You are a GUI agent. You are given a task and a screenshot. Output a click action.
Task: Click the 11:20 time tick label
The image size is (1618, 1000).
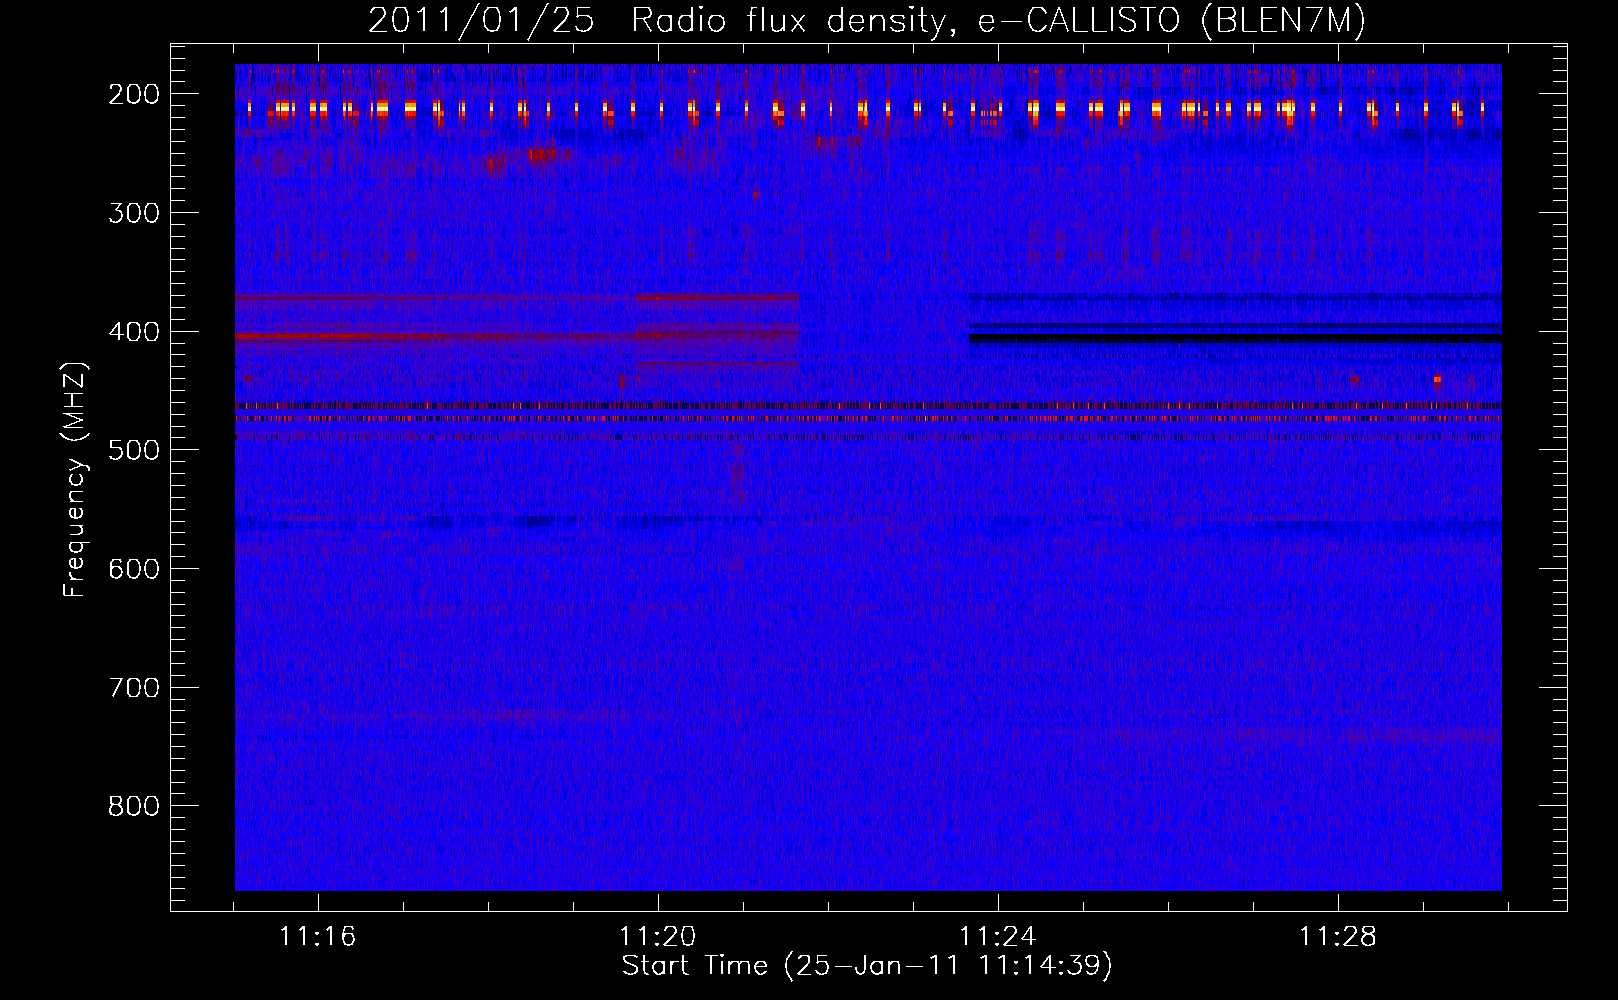[x=657, y=937]
